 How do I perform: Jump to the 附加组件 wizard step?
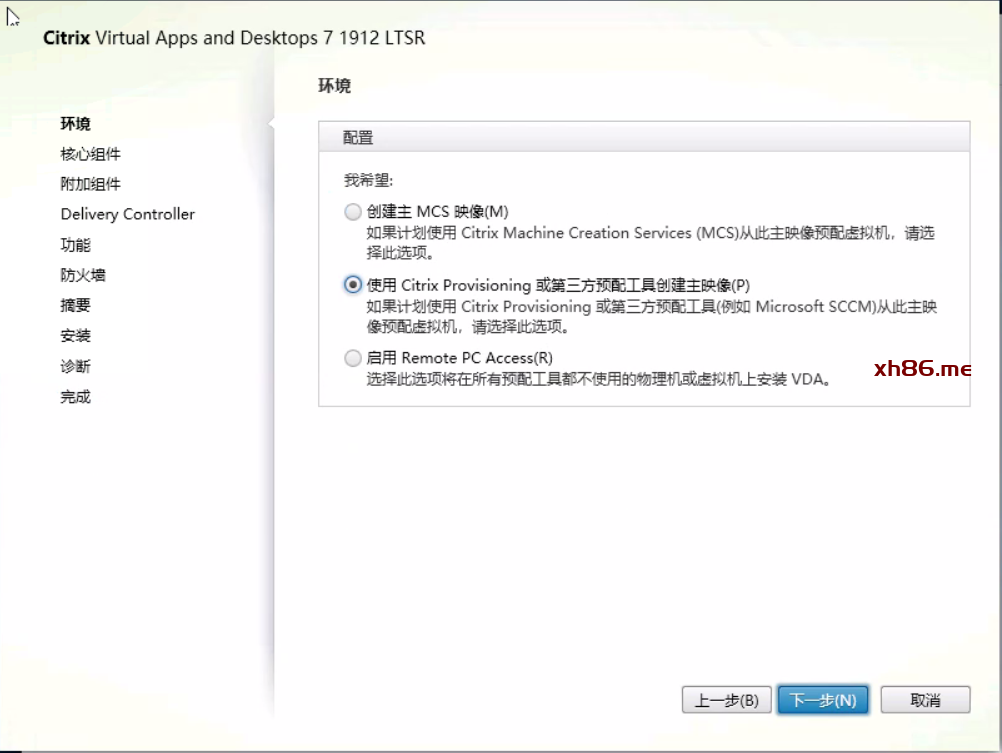[90, 184]
